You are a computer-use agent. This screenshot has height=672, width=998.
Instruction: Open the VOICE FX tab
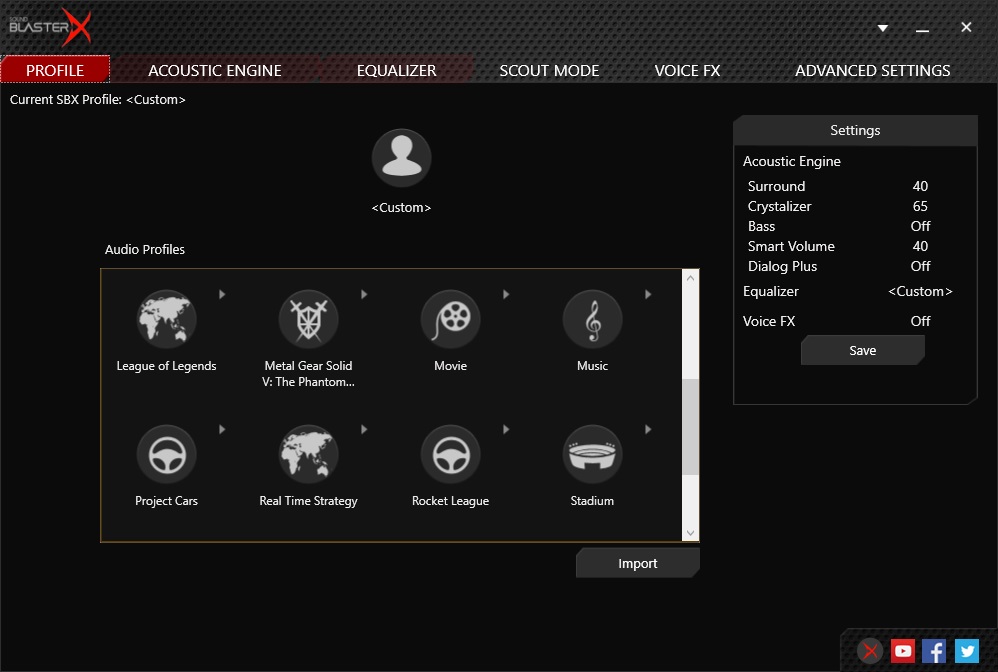(x=687, y=70)
